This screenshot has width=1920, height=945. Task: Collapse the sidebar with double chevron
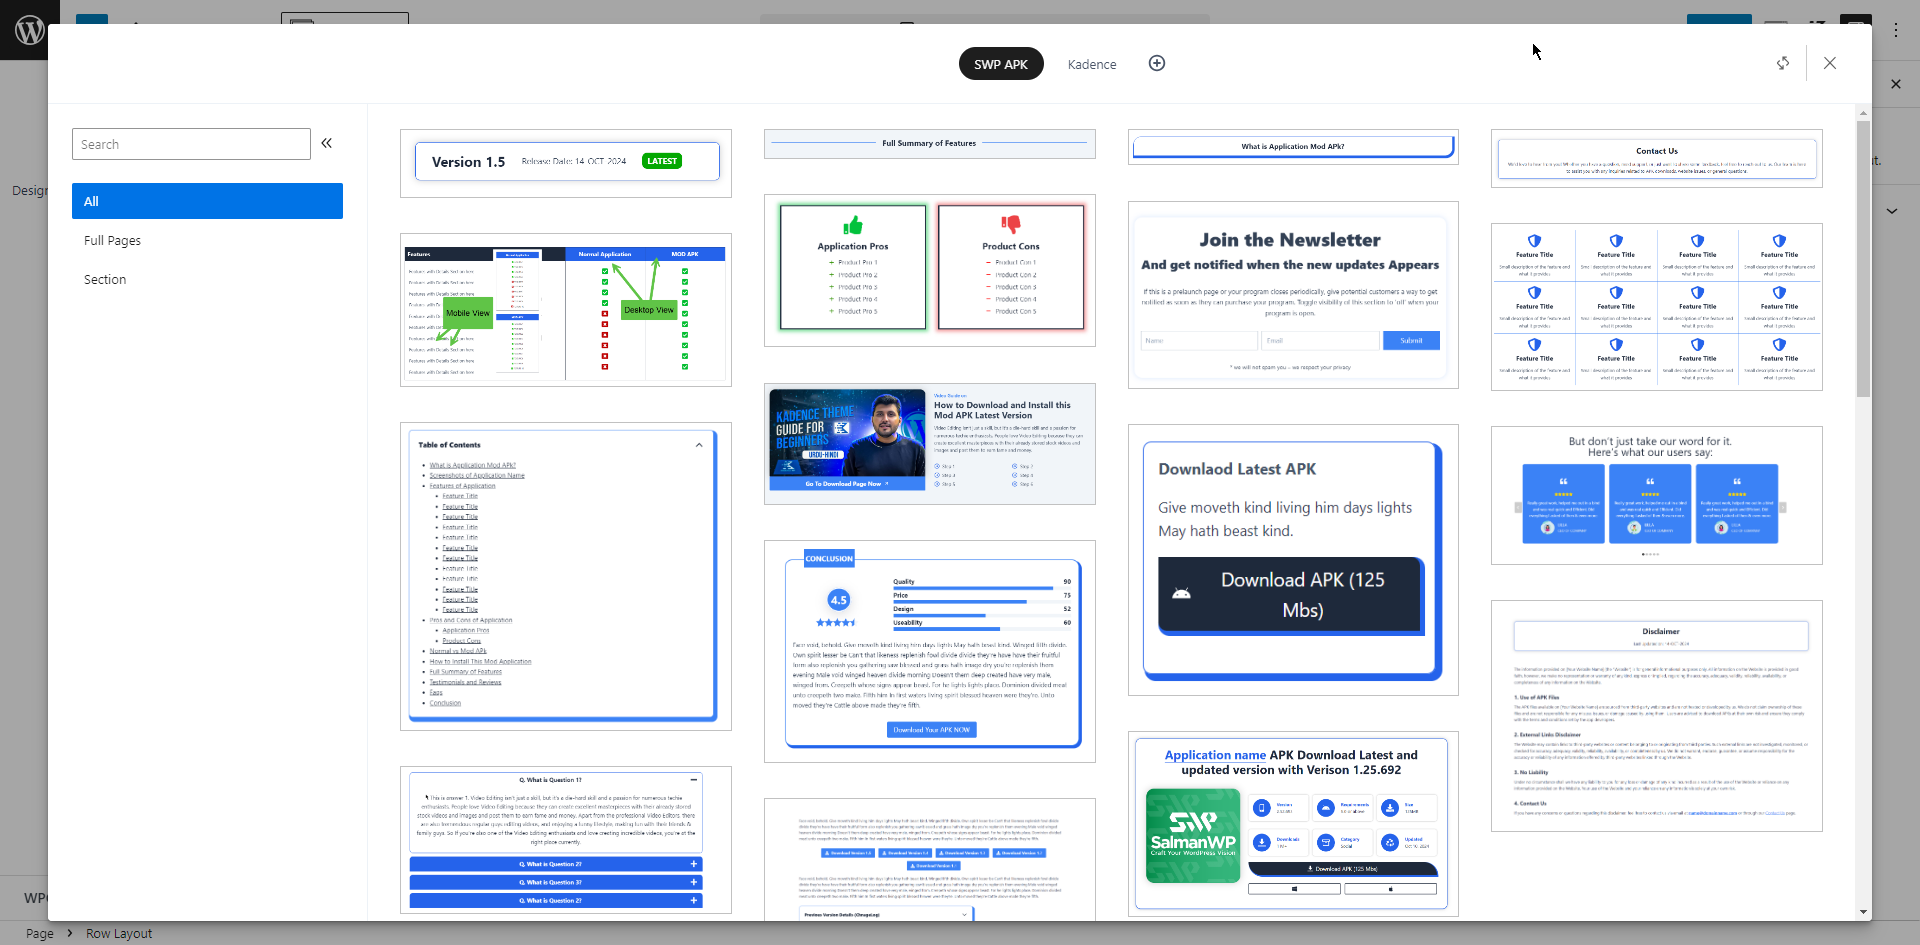pyautogui.click(x=327, y=144)
